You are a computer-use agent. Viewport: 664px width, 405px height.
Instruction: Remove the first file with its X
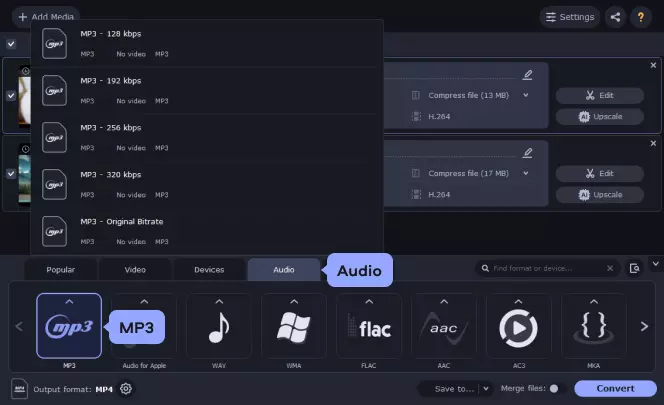(x=653, y=65)
